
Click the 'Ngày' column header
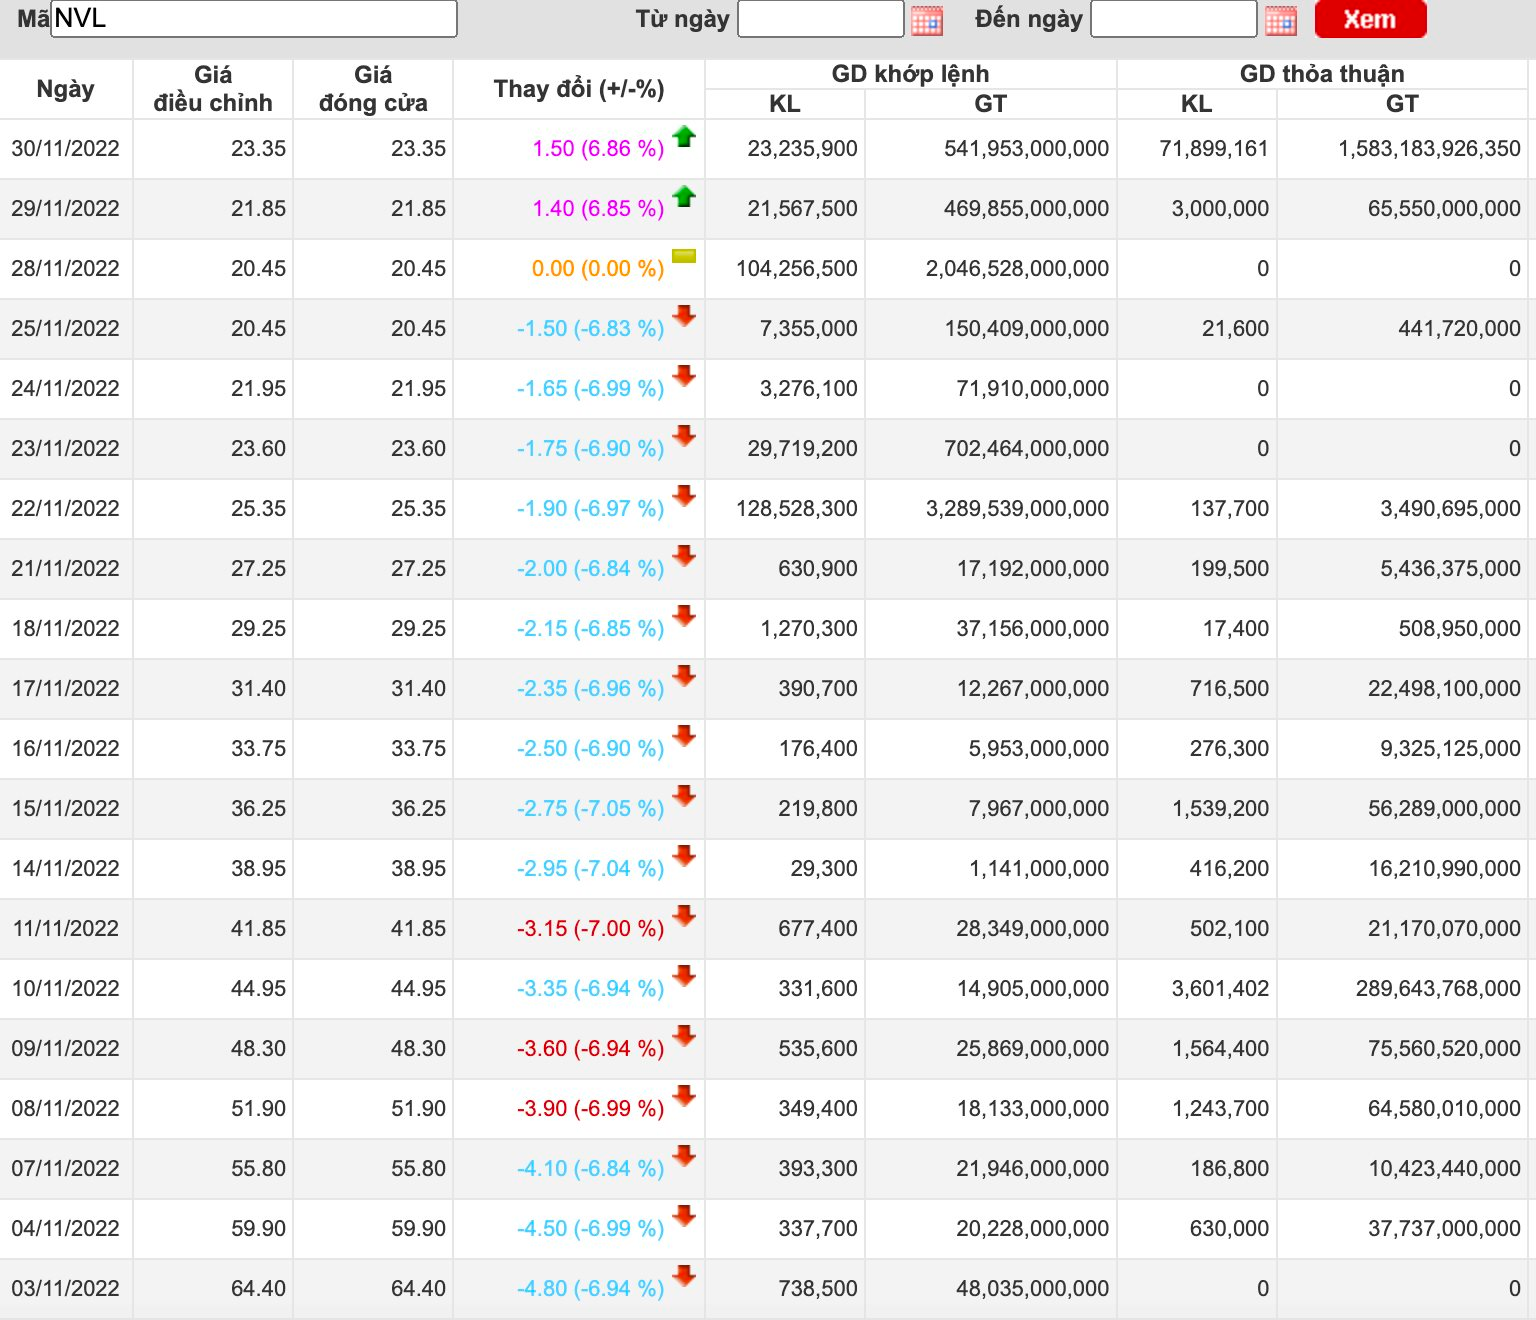click(x=66, y=89)
